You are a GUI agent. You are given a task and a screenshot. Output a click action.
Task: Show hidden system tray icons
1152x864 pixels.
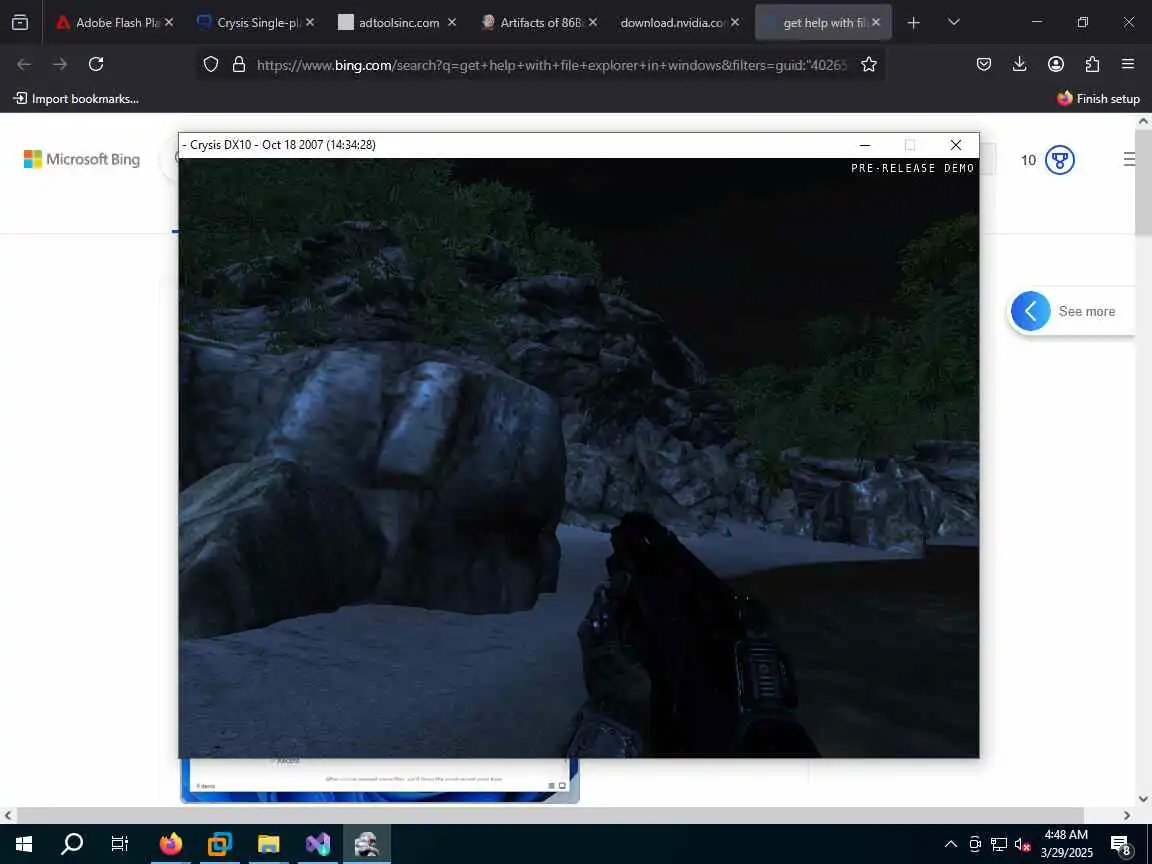(951, 844)
